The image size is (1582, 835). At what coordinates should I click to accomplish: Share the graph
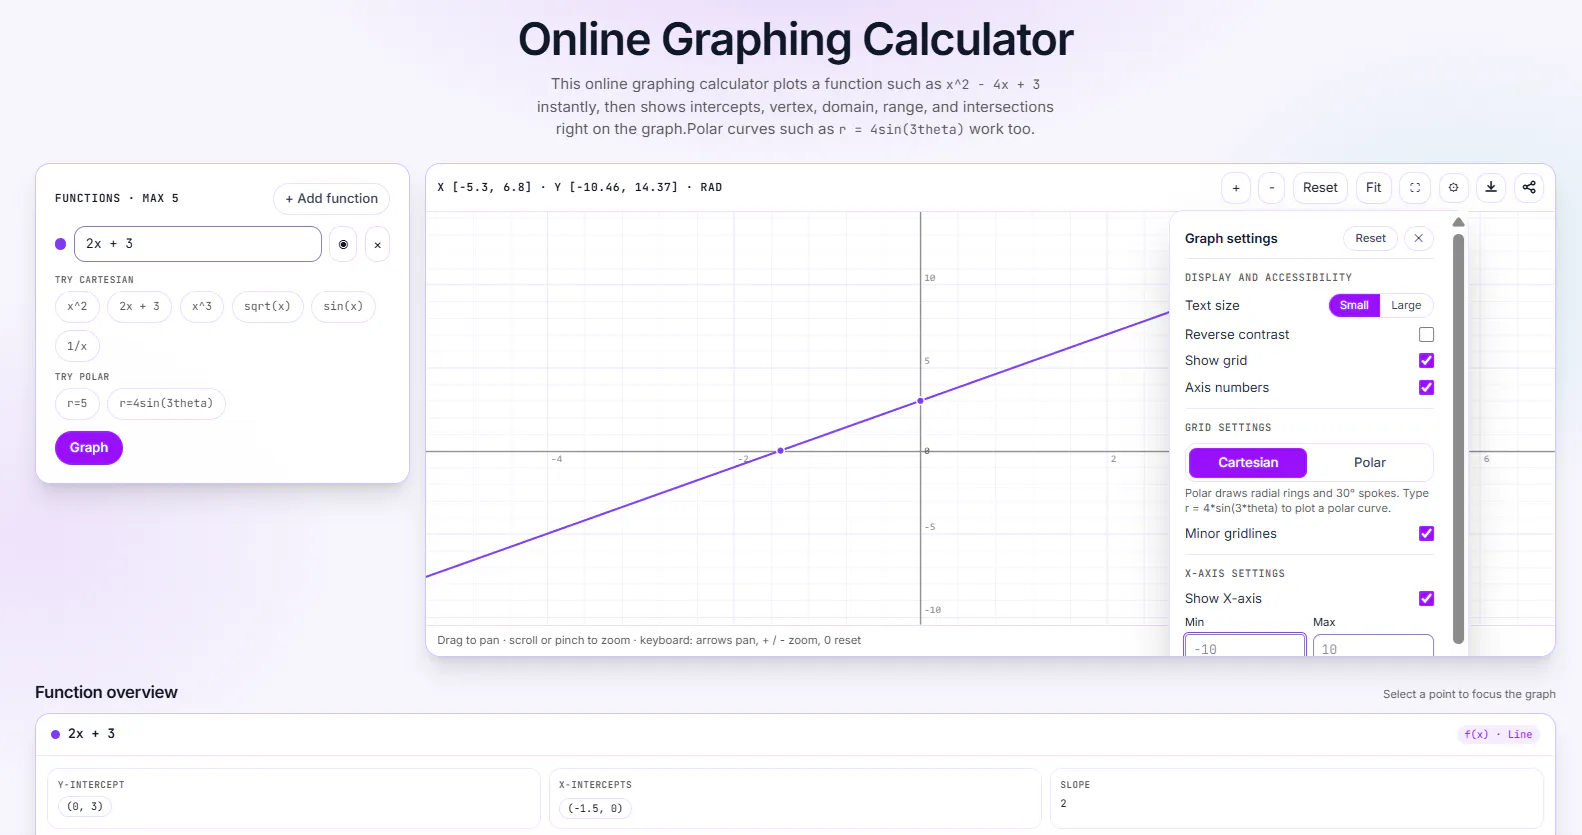coord(1529,188)
